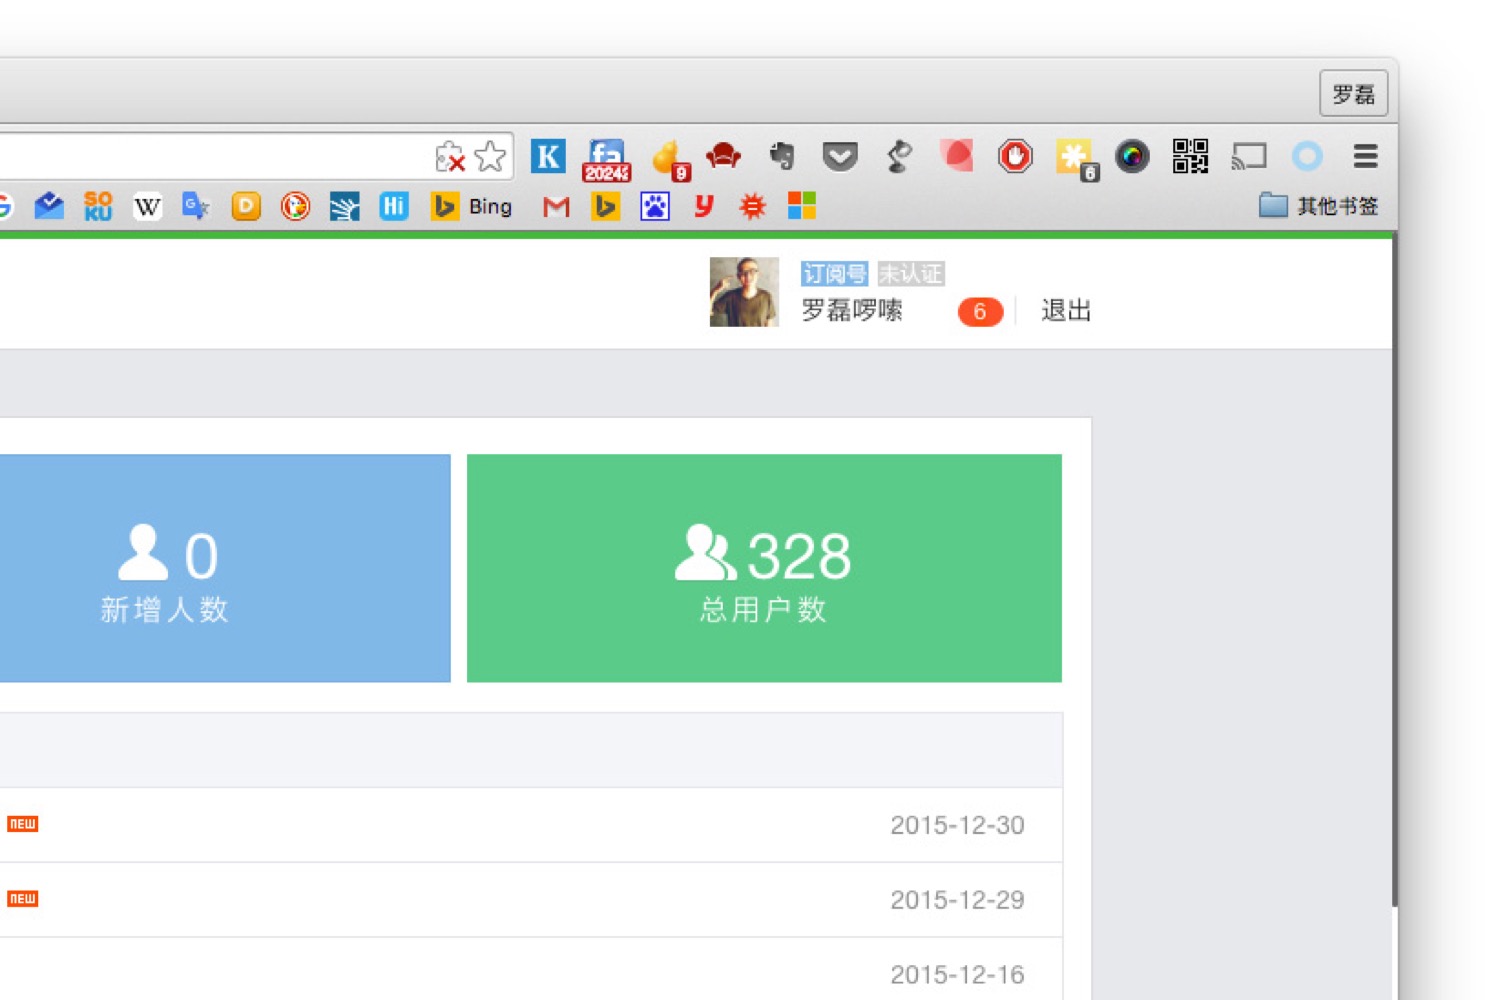Open the Google Translate bookmark
The width and height of the screenshot is (1500, 1000).
[x=196, y=207]
